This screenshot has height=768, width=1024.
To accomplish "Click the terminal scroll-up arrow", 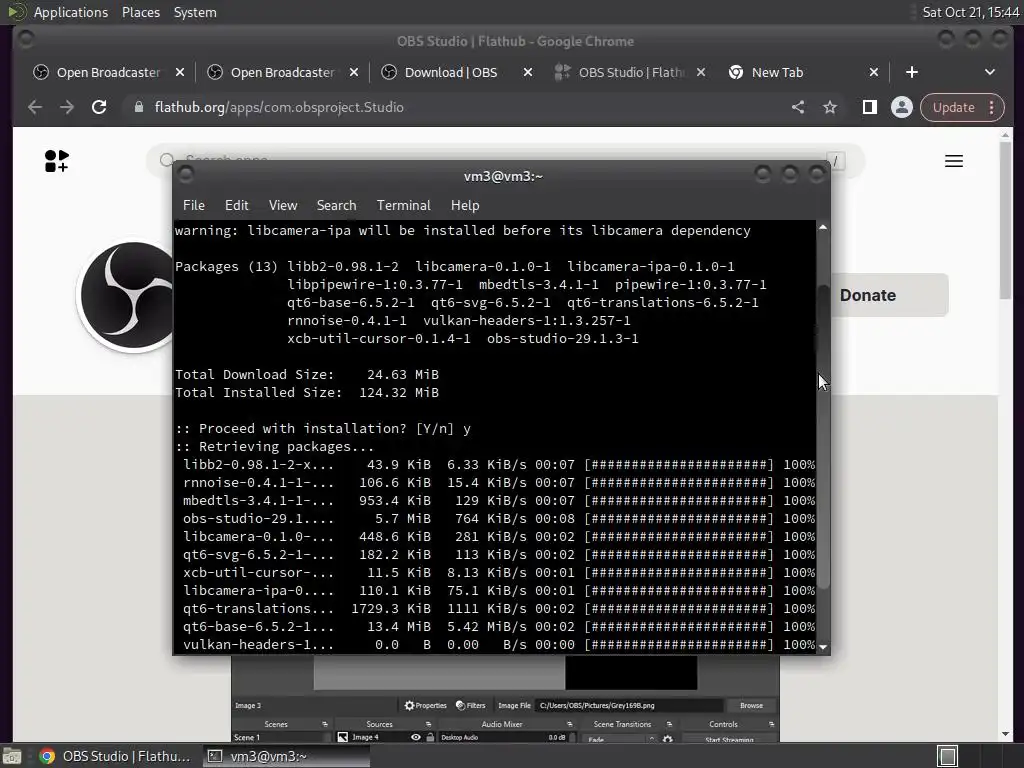I will coord(823,227).
